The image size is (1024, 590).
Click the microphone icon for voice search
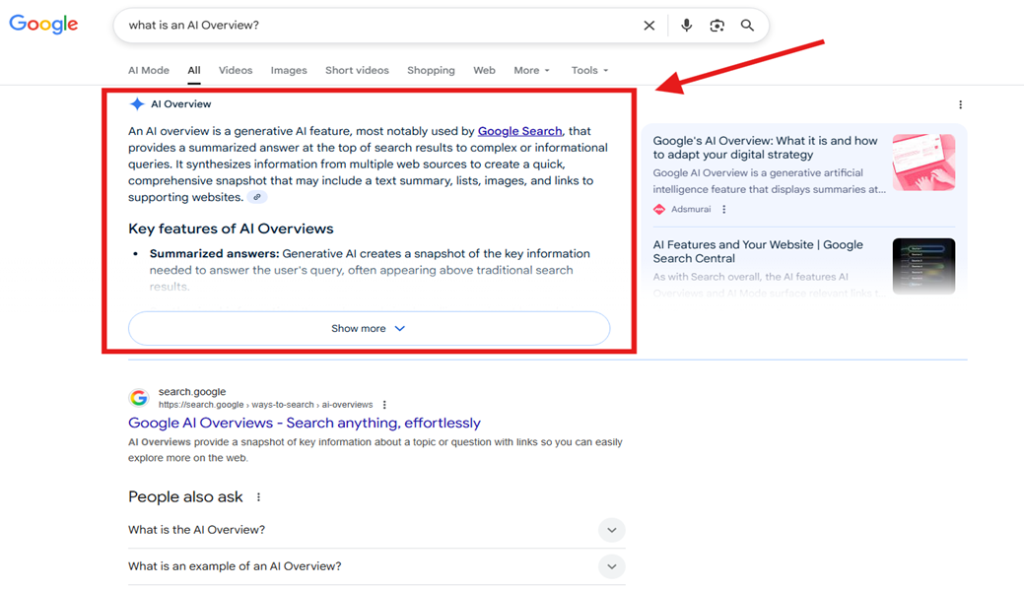pyautogui.click(x=686, y=25)
